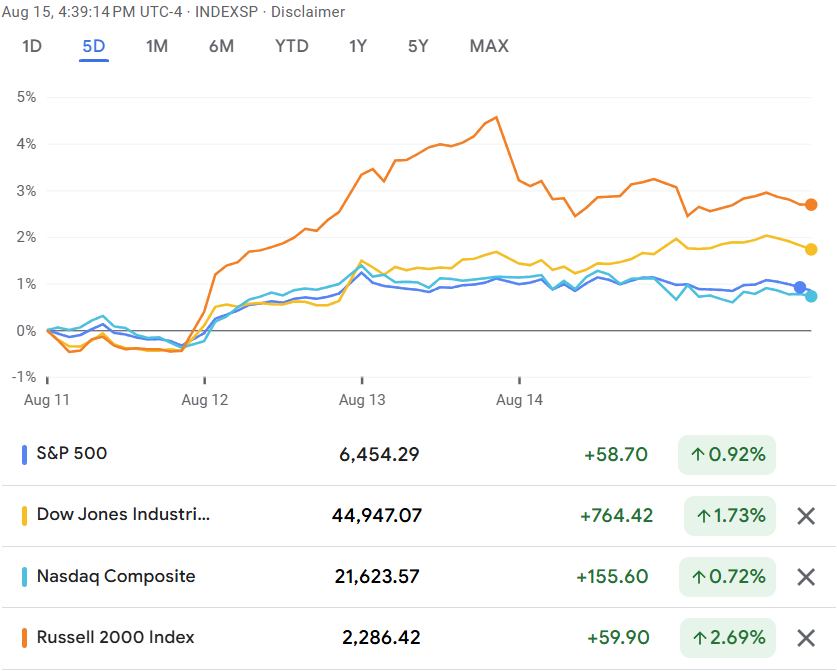Click the Aug 11 axis label
This screenshot has width=837, height=671.
[47, 400]
